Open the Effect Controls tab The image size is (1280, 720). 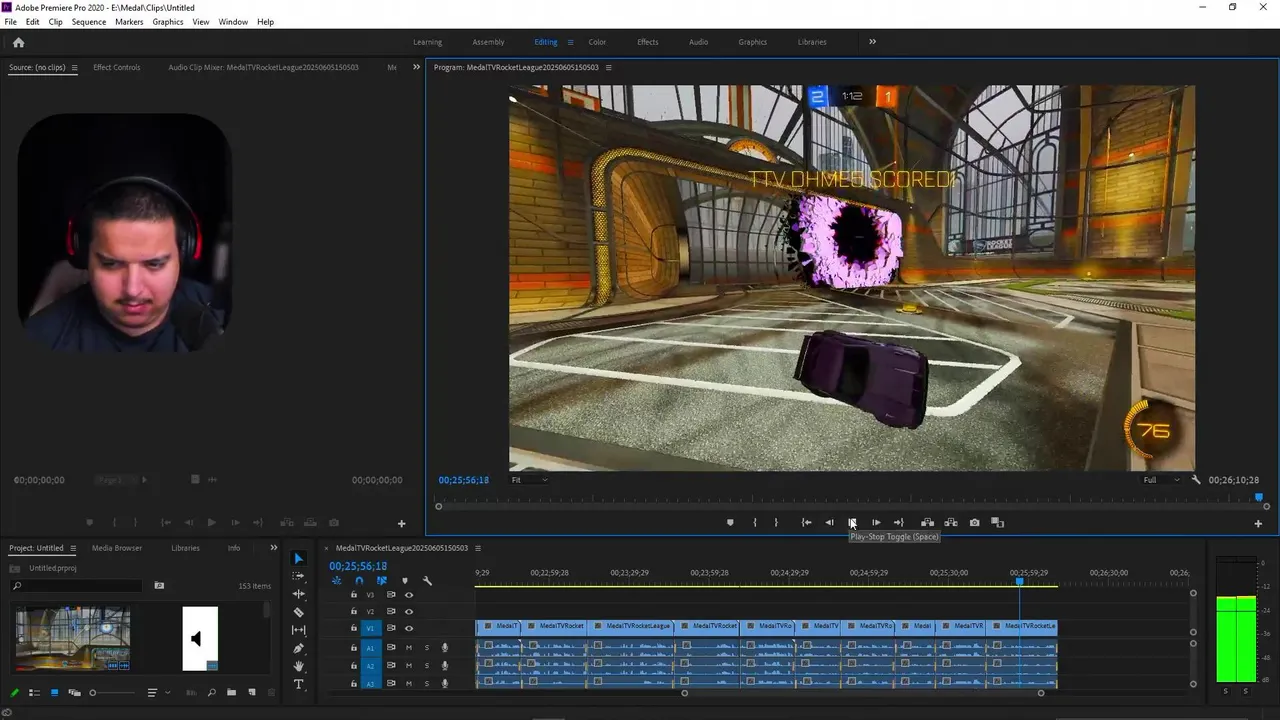117,67
